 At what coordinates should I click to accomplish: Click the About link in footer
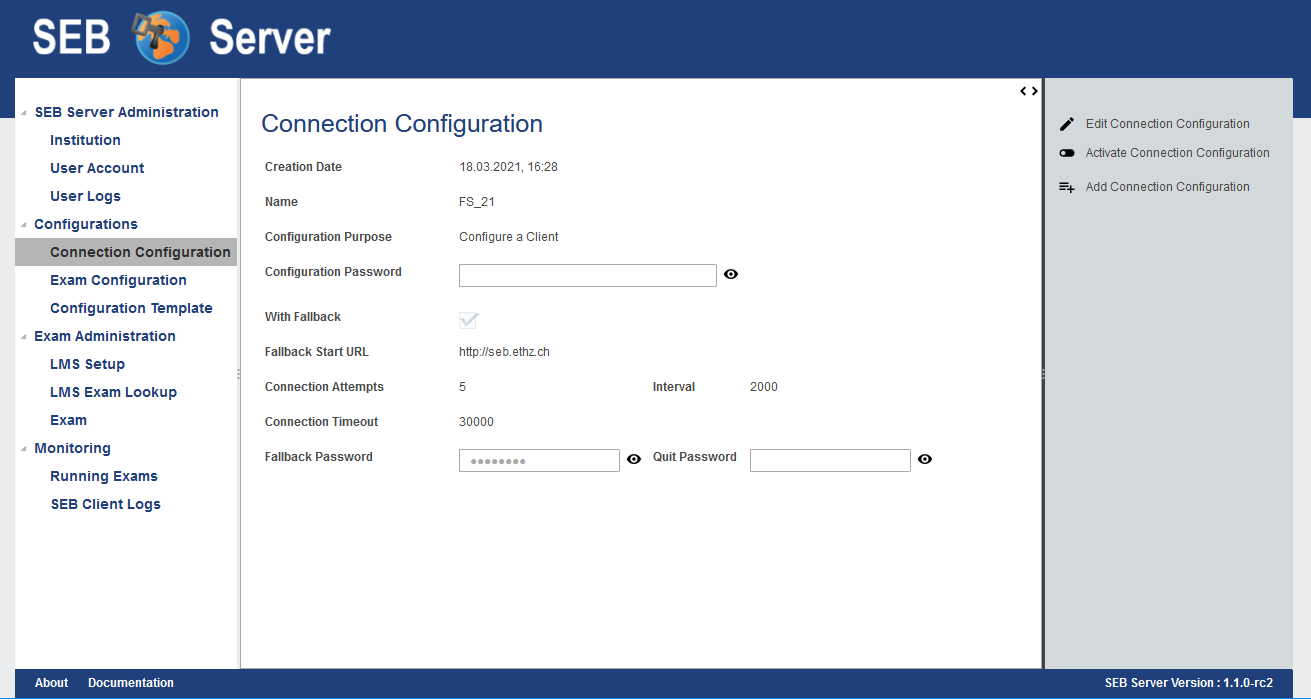pyautogui.click(x=51, y=683)
